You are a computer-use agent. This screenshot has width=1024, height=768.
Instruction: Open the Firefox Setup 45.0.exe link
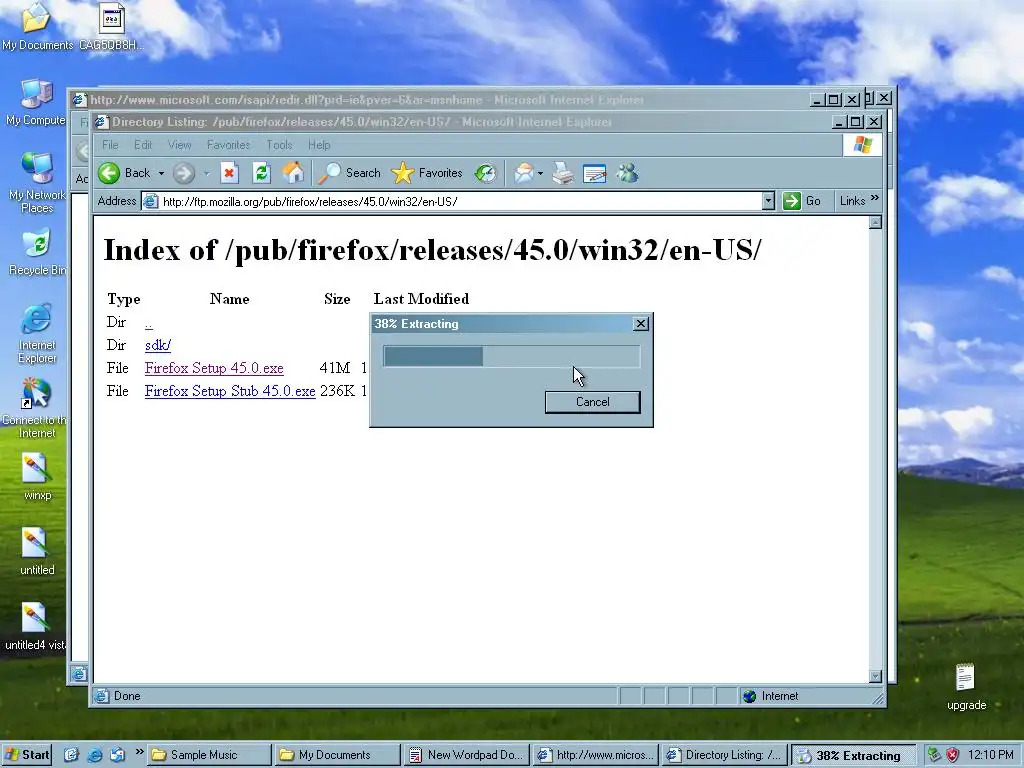(x=214, y=368)
